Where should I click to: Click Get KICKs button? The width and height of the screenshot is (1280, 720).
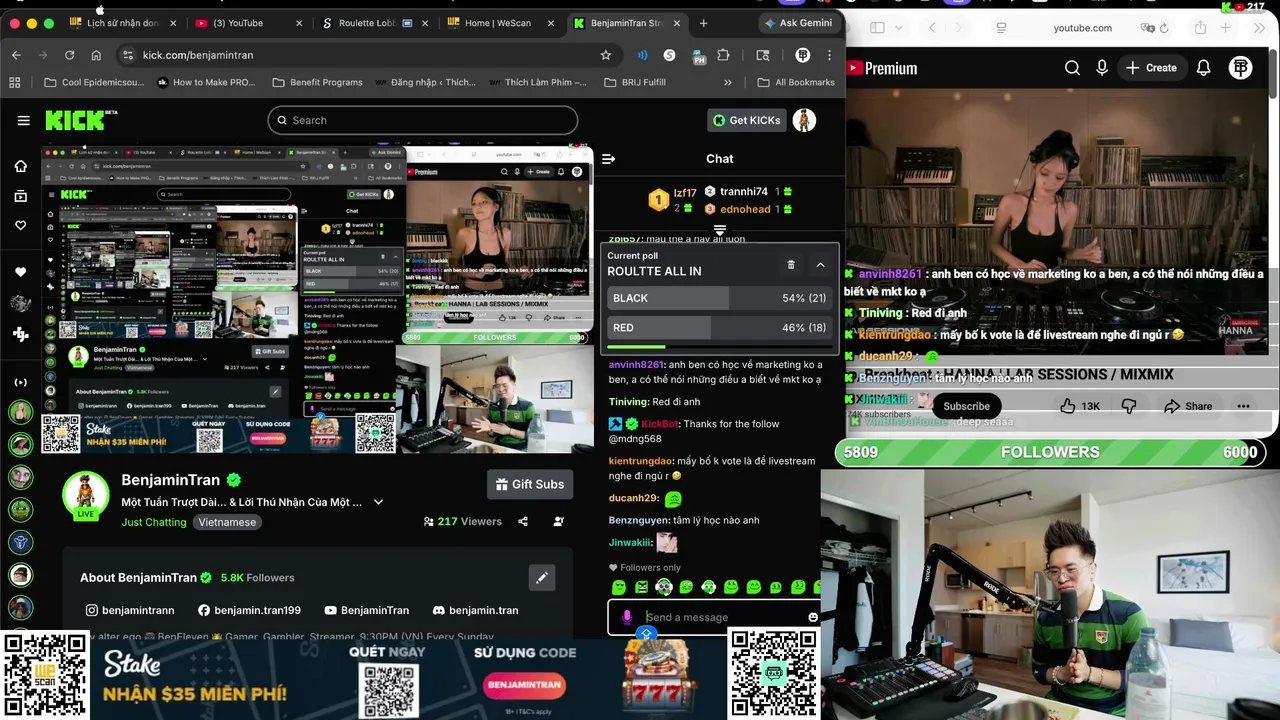(x=746, y=120)
